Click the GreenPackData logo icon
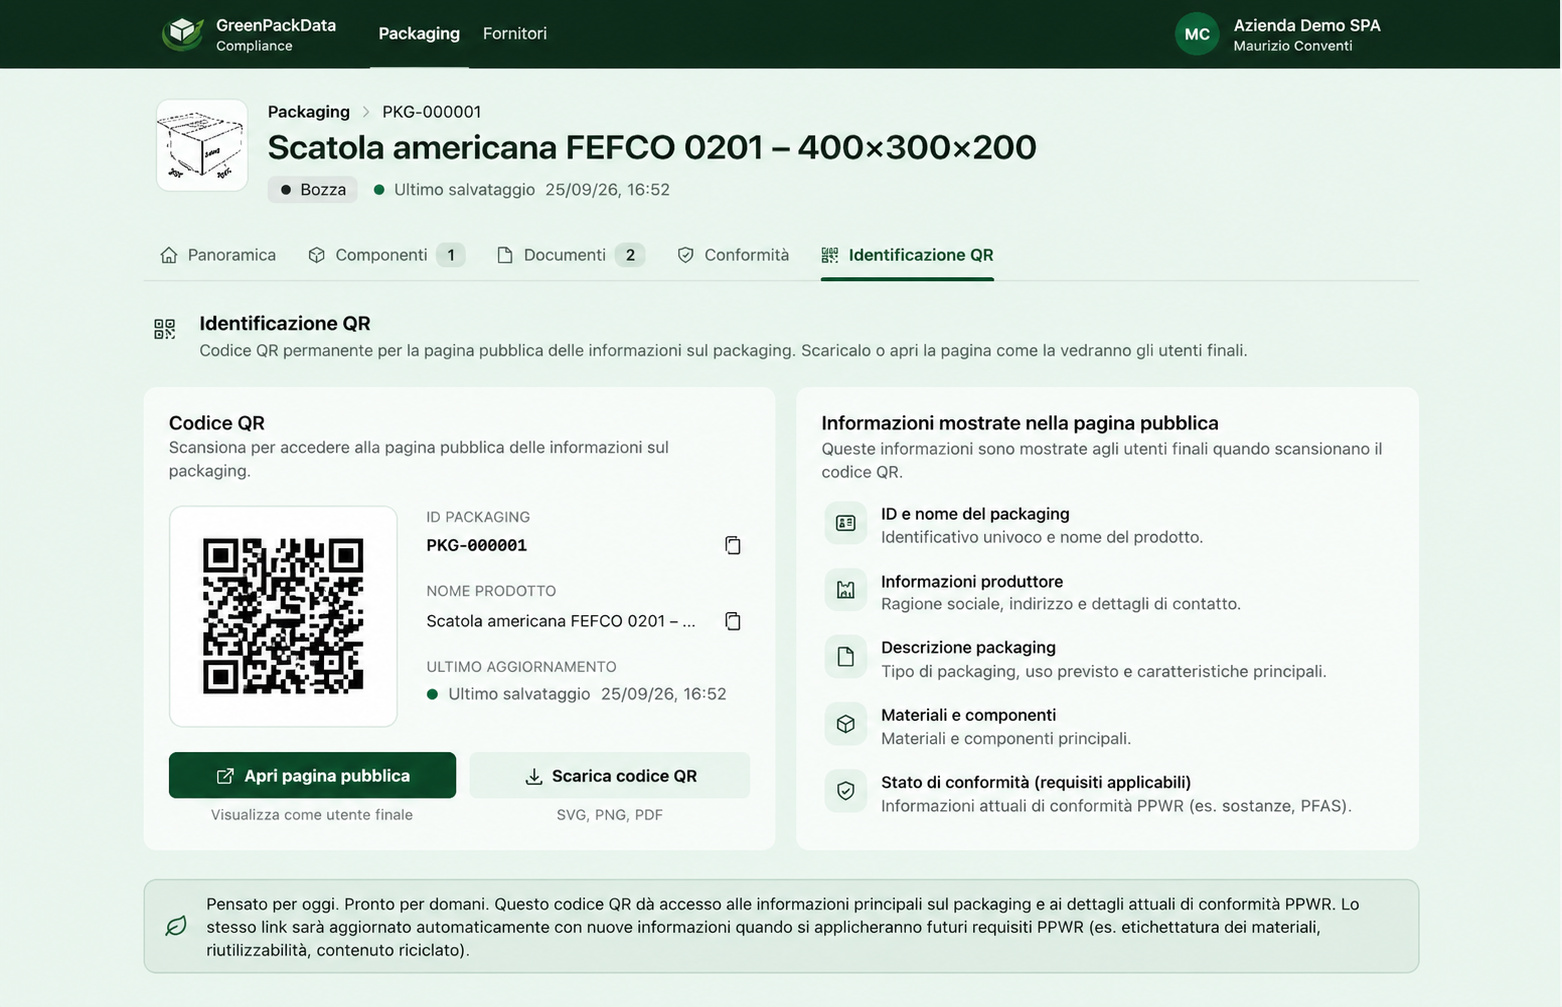 click(182, 33)
